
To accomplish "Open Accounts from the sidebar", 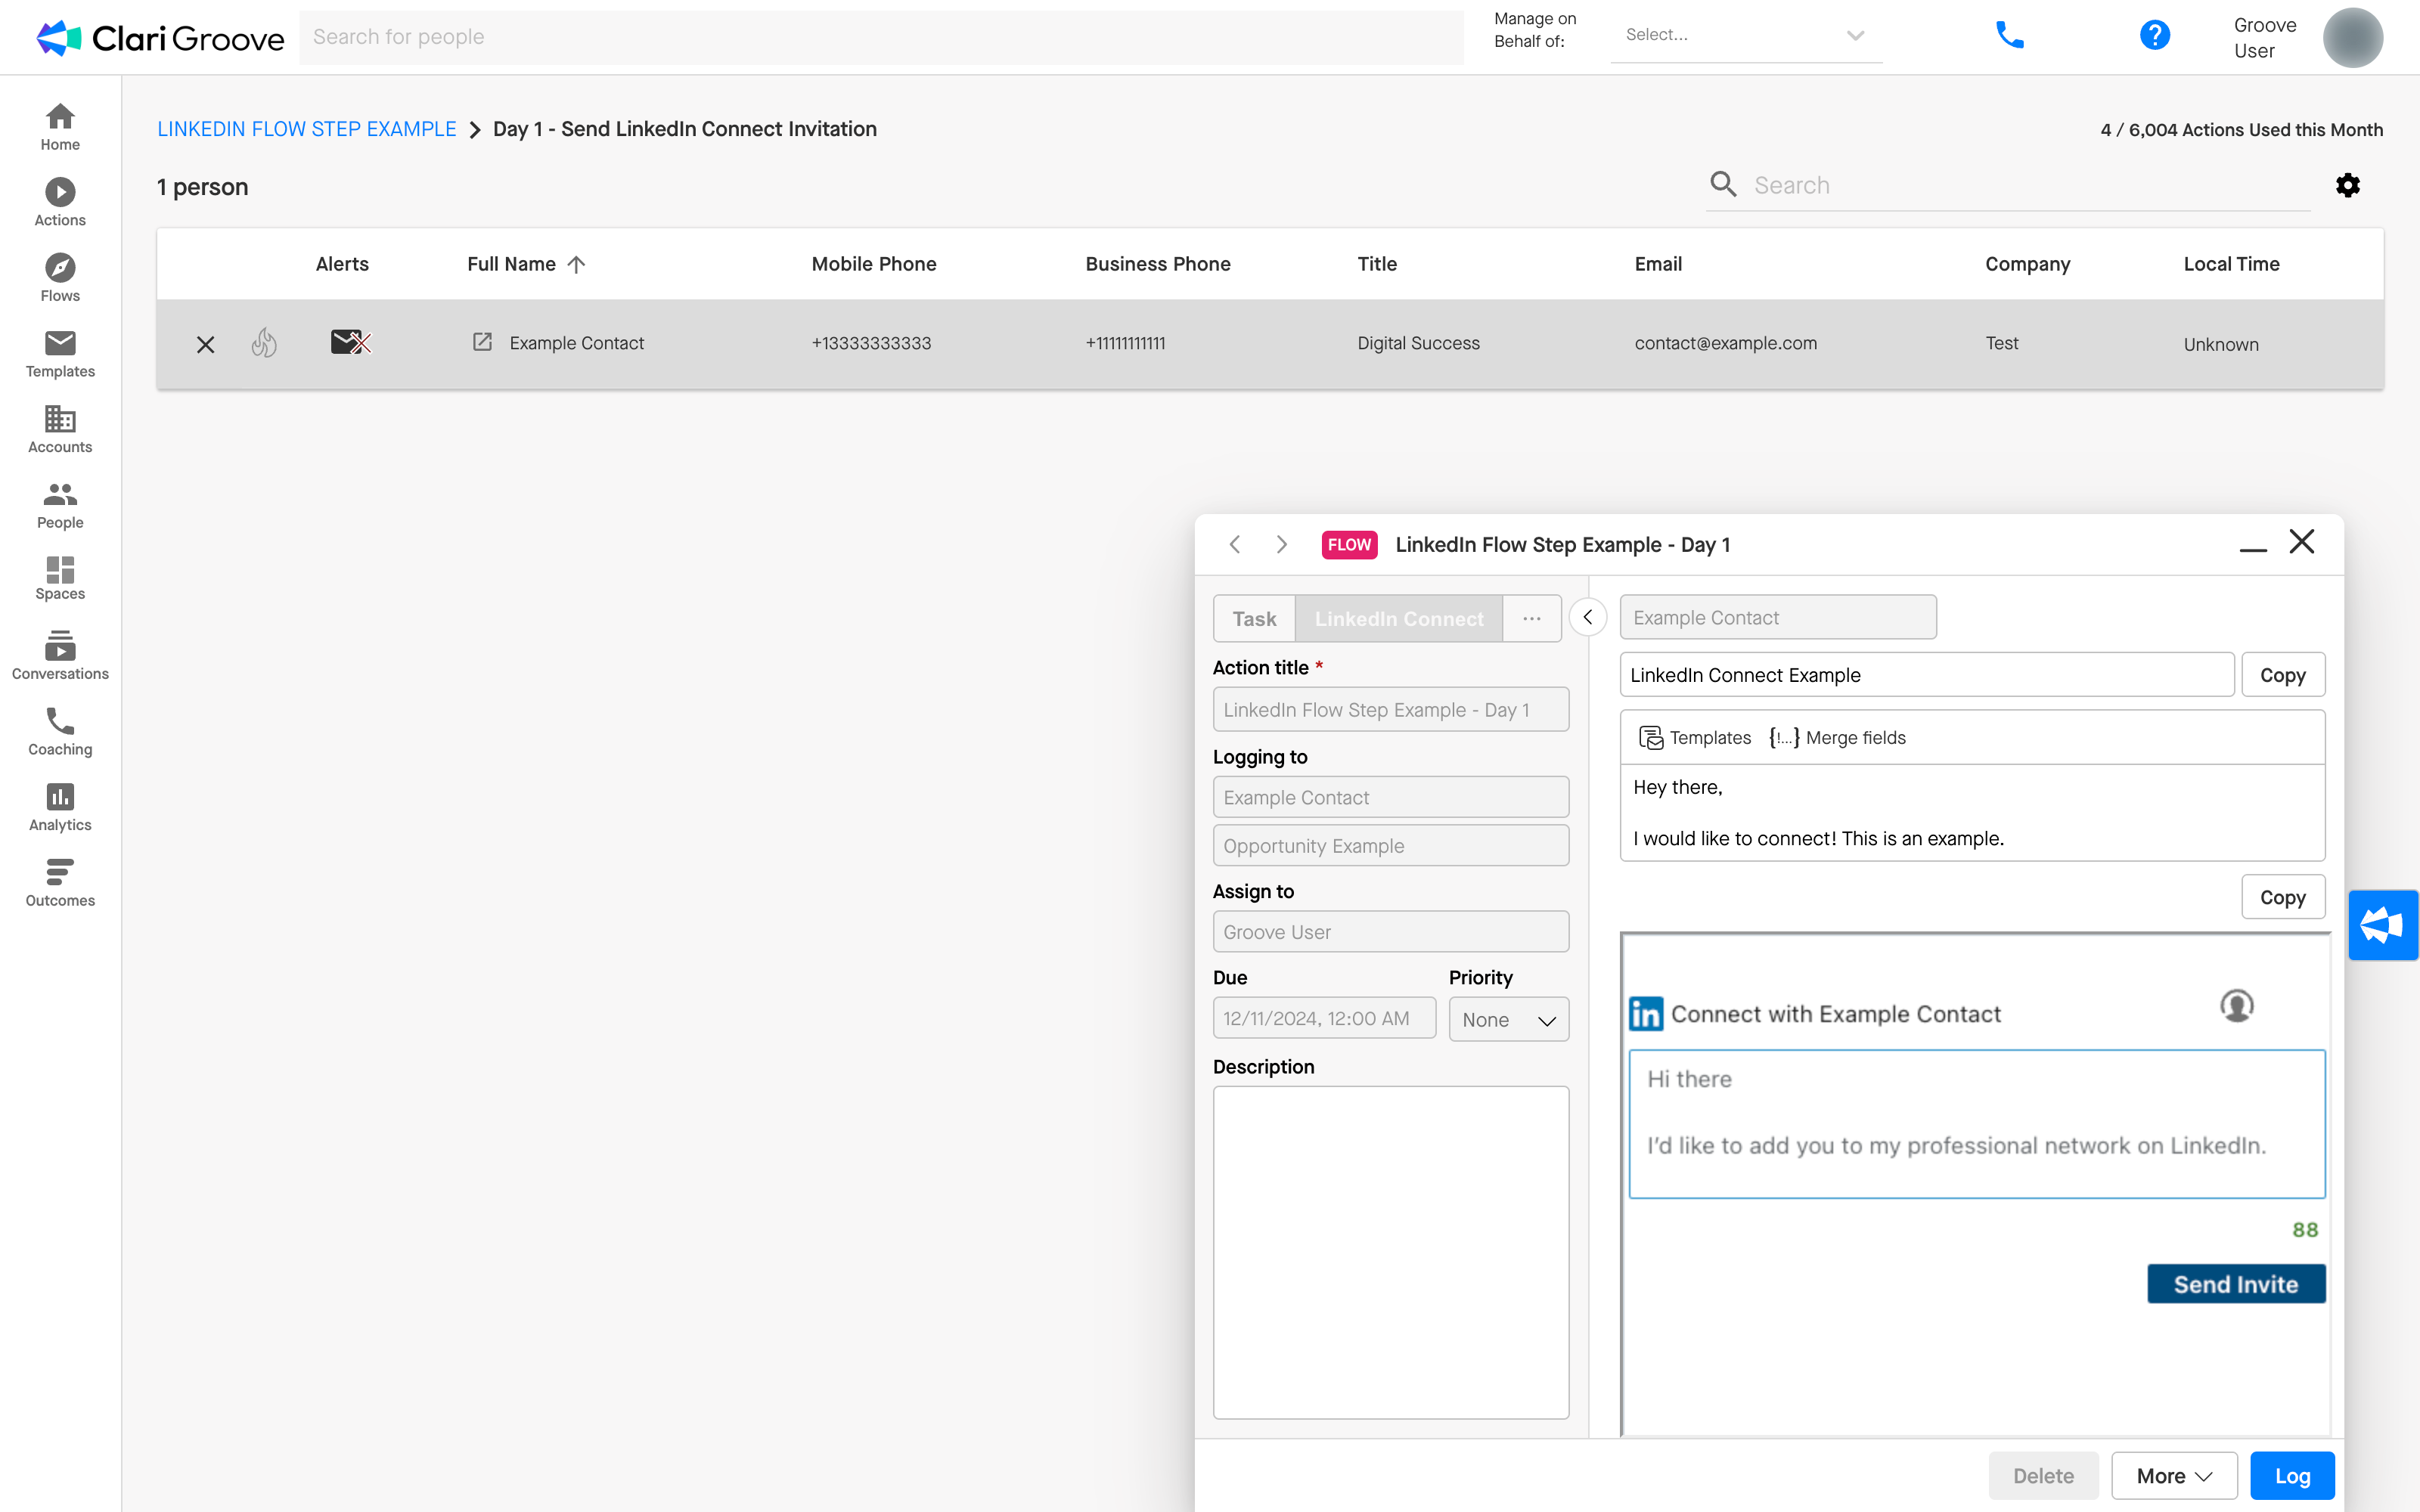I will [x=60, y=430].
